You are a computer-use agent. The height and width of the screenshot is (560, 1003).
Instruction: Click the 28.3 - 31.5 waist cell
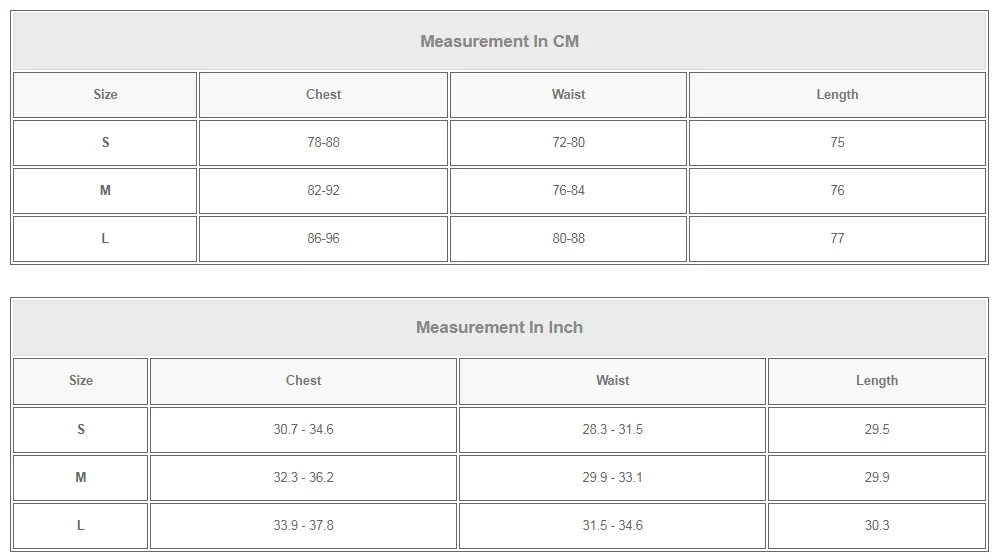point(612,429)
